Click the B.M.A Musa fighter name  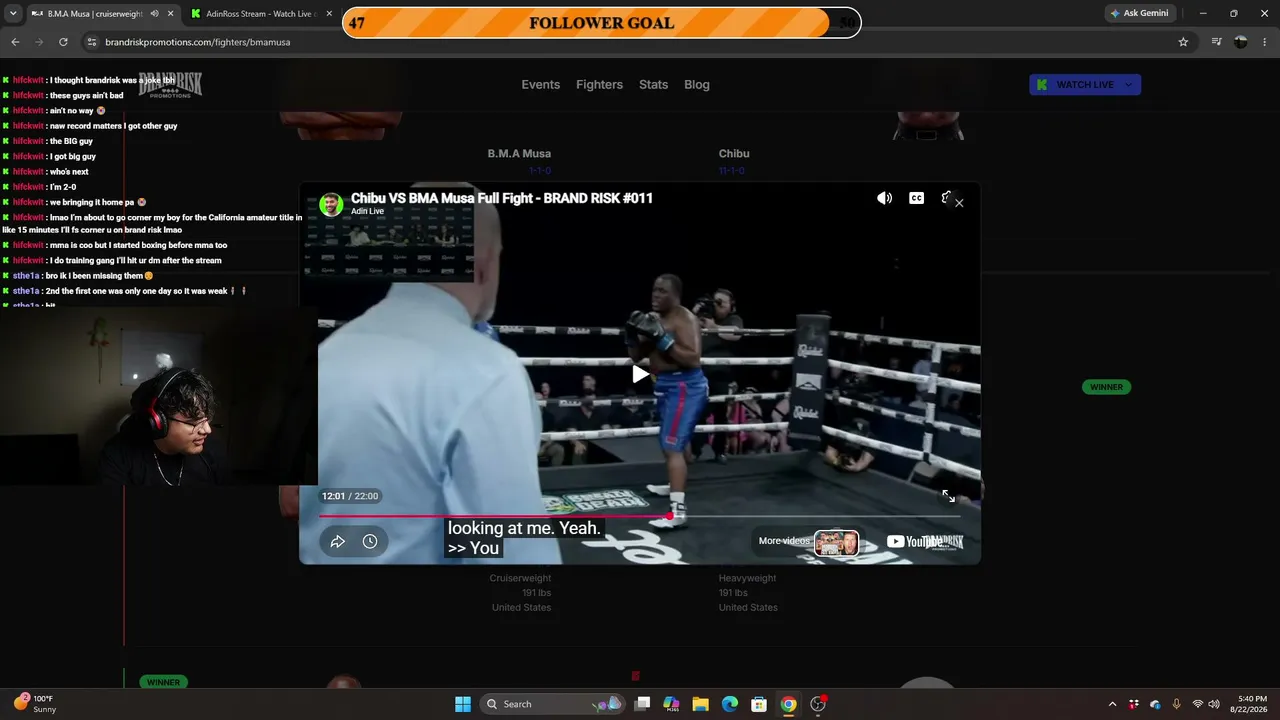coord(519,154)
